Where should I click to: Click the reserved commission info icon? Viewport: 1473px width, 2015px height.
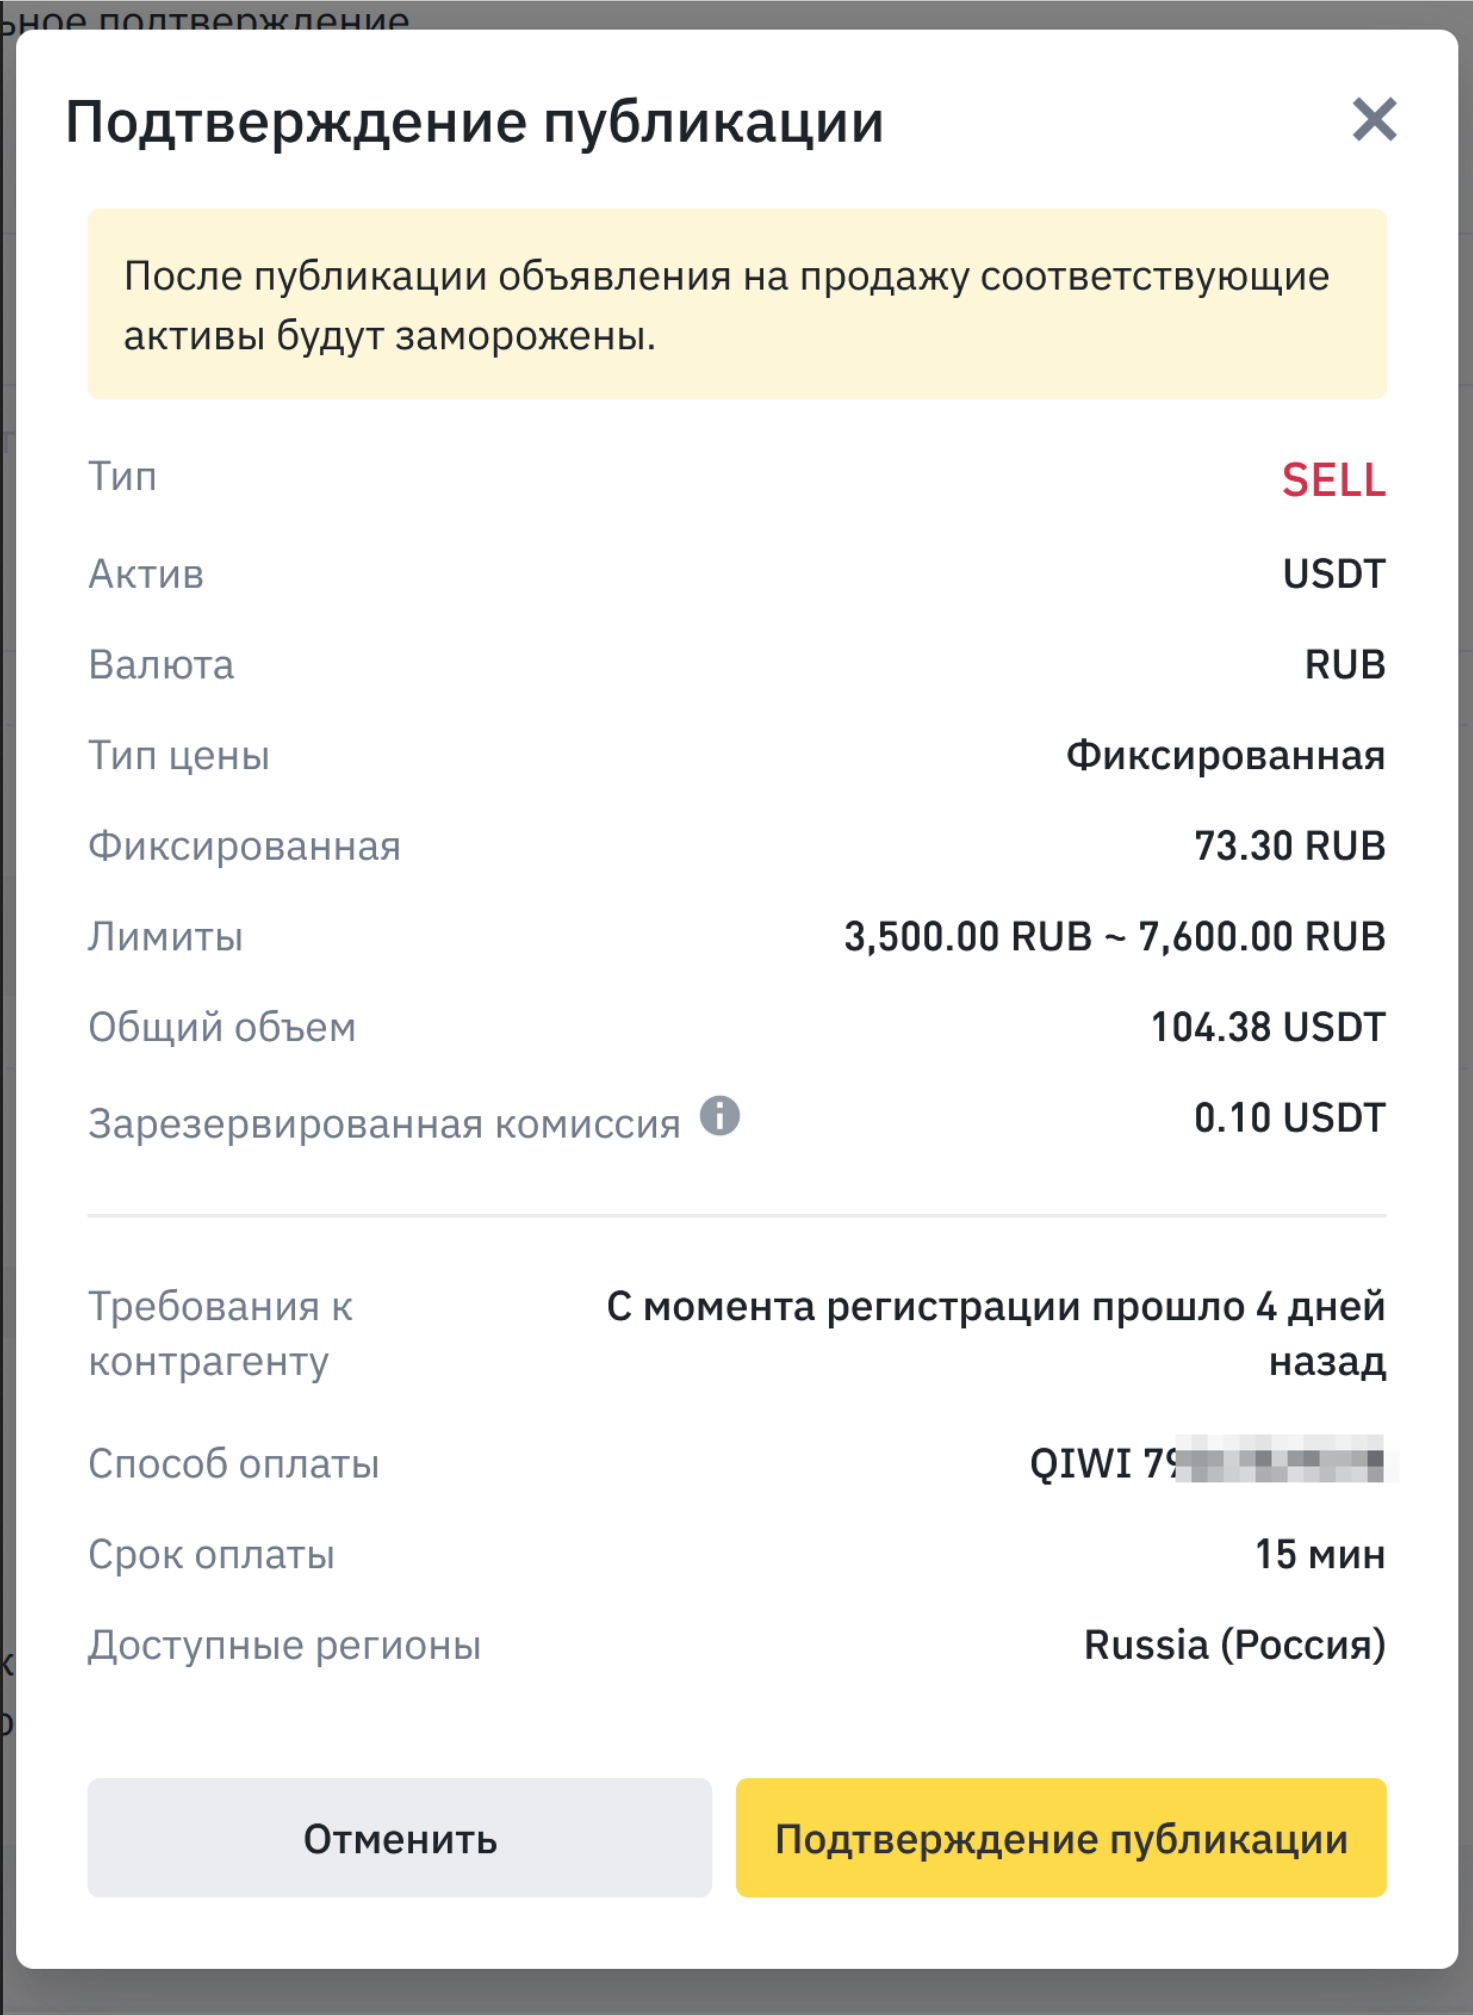pyautogui.click(x=720, y=1116)
